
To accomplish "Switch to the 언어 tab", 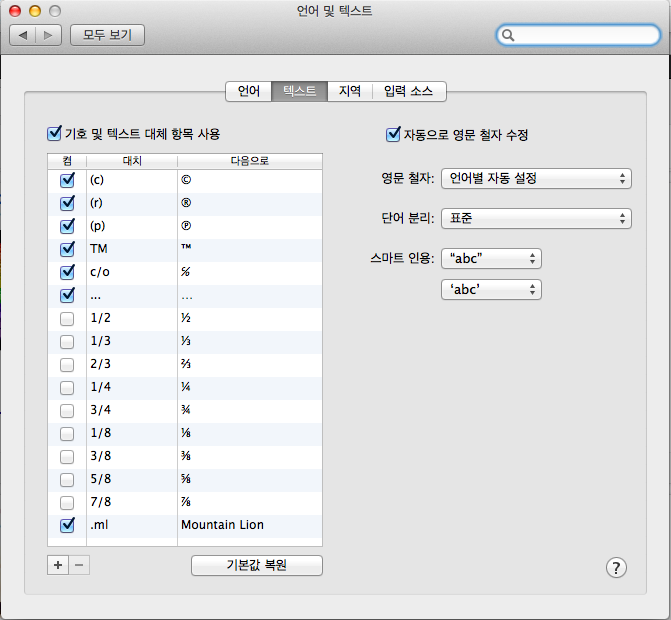I will coord(249,91).
